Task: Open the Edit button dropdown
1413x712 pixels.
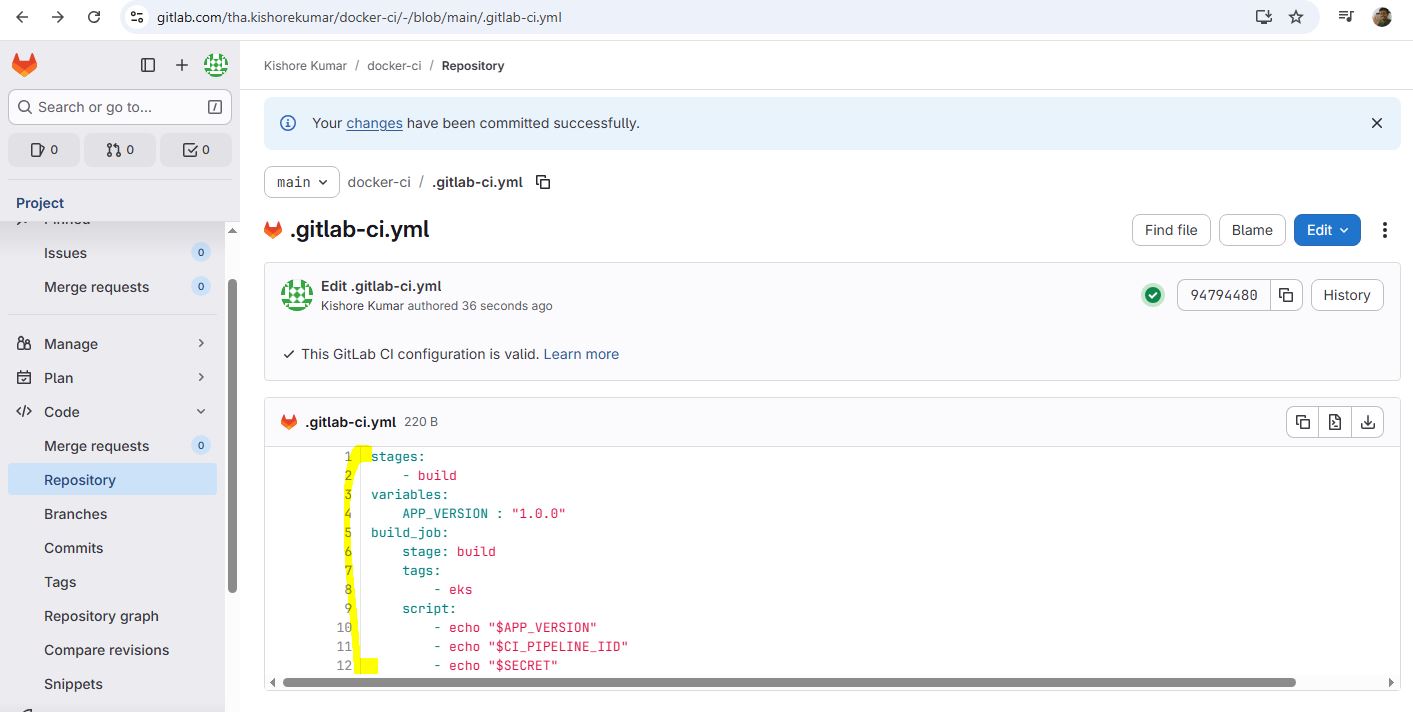Action: (1327, 230)
